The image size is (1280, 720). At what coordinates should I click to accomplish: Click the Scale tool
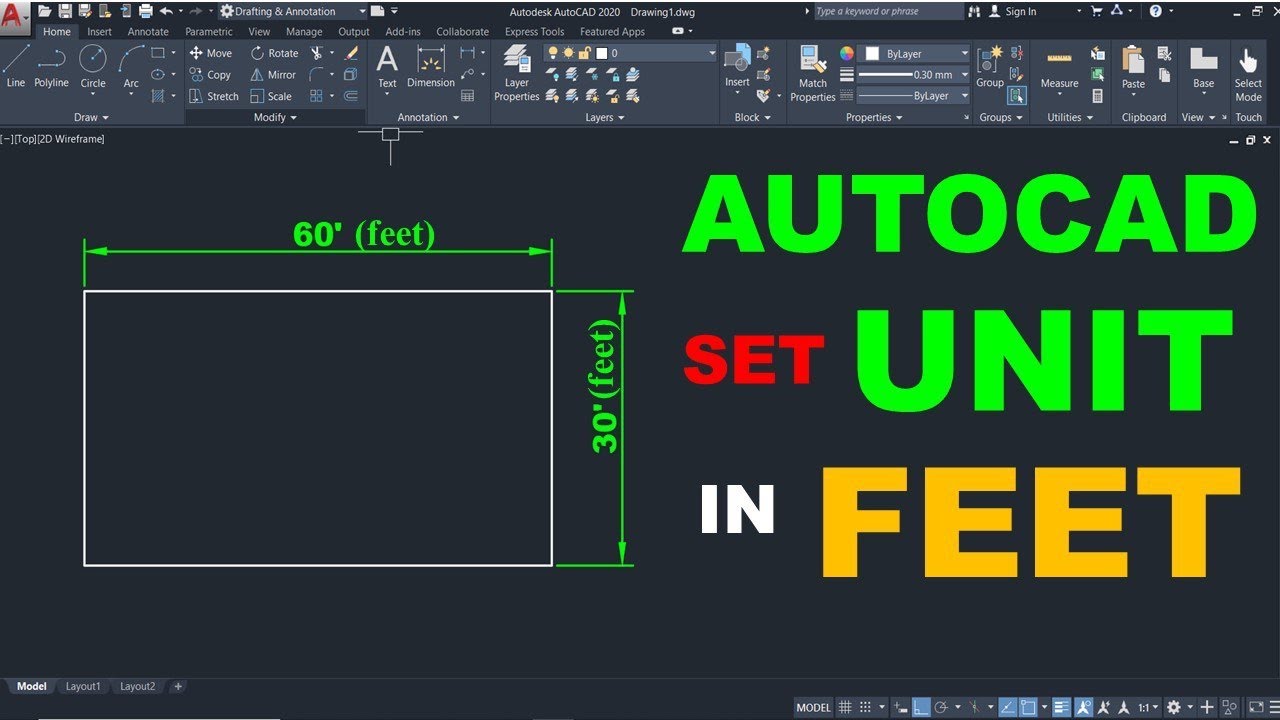(271, 96)
